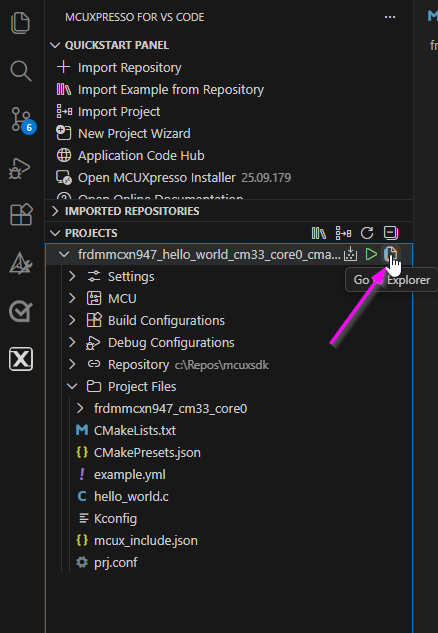Refresh the Projects list
Image resolution: width=438 pixels, height=633 pixels.
pos(367,233)
